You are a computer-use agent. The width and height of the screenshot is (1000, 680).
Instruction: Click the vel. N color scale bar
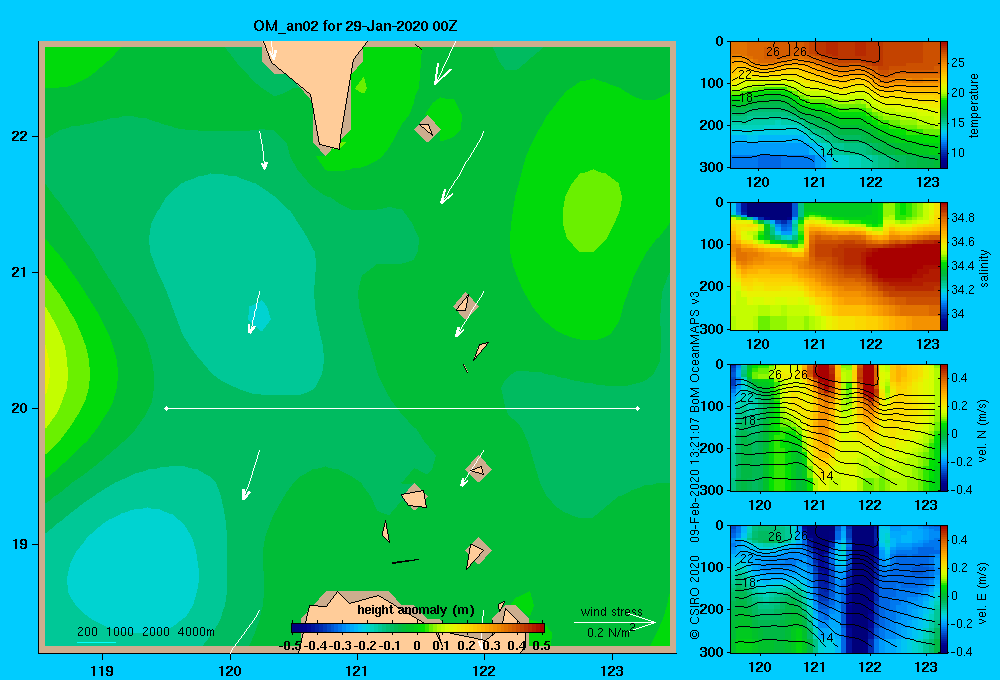point(944,427)
